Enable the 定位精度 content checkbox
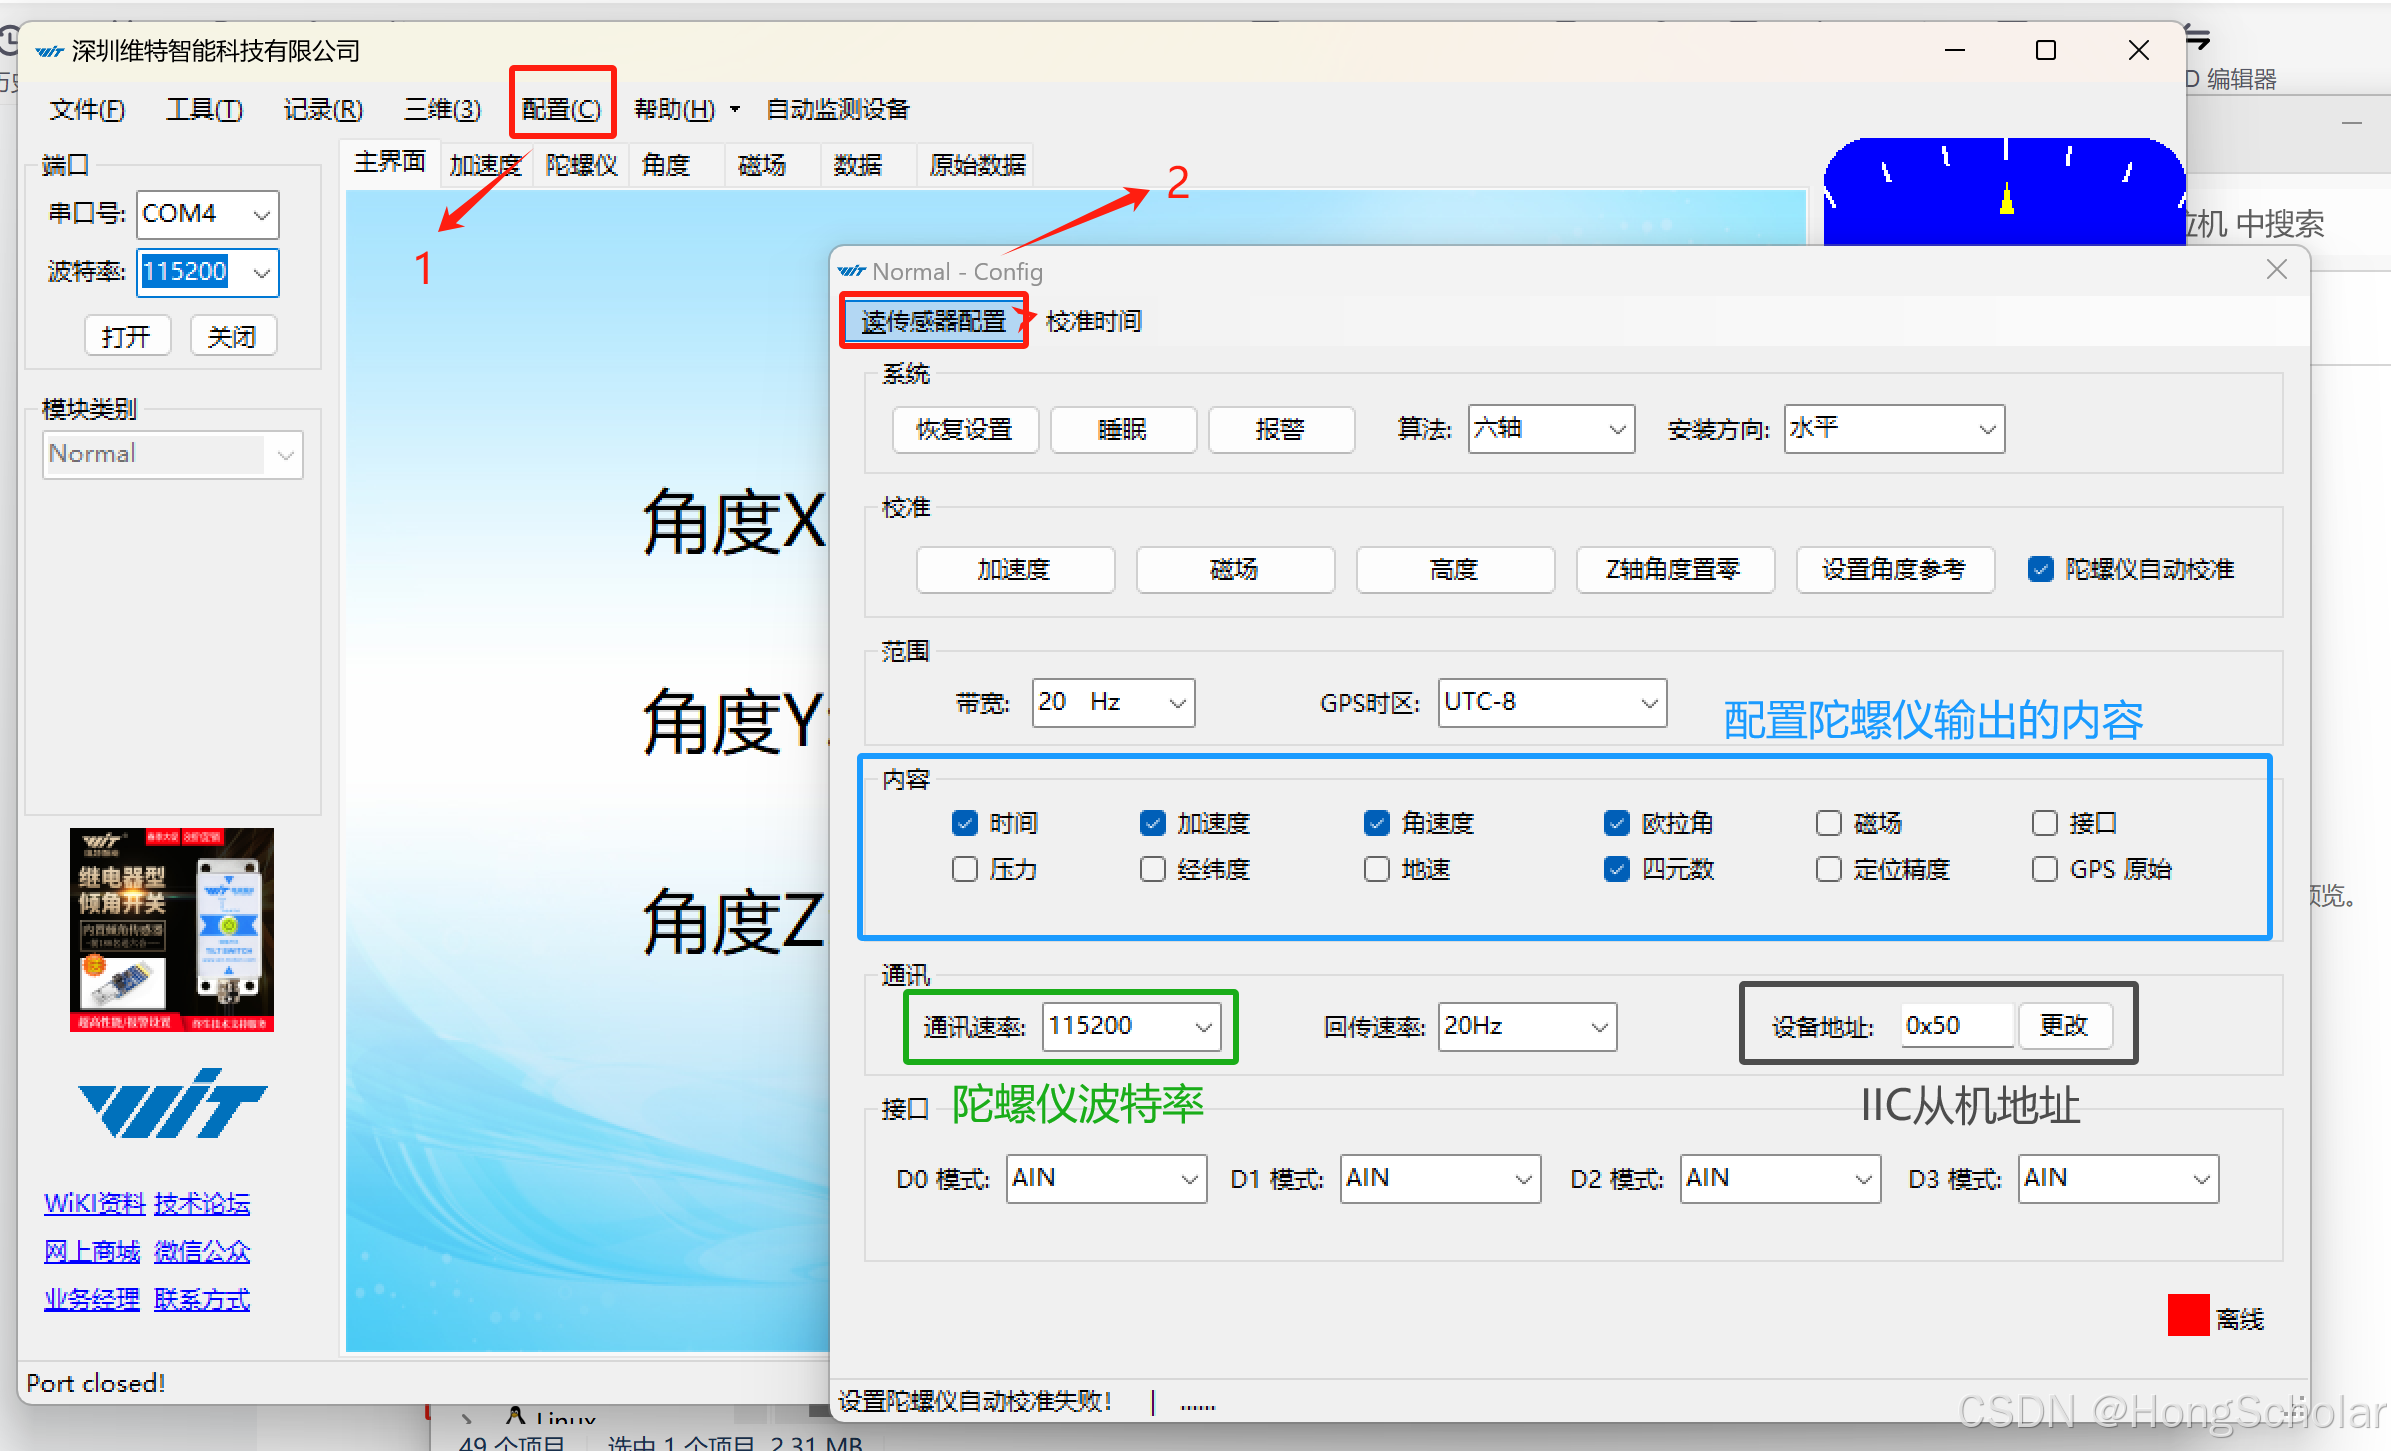The height and width of the screenshot is (1451, 2391). 1828,869
